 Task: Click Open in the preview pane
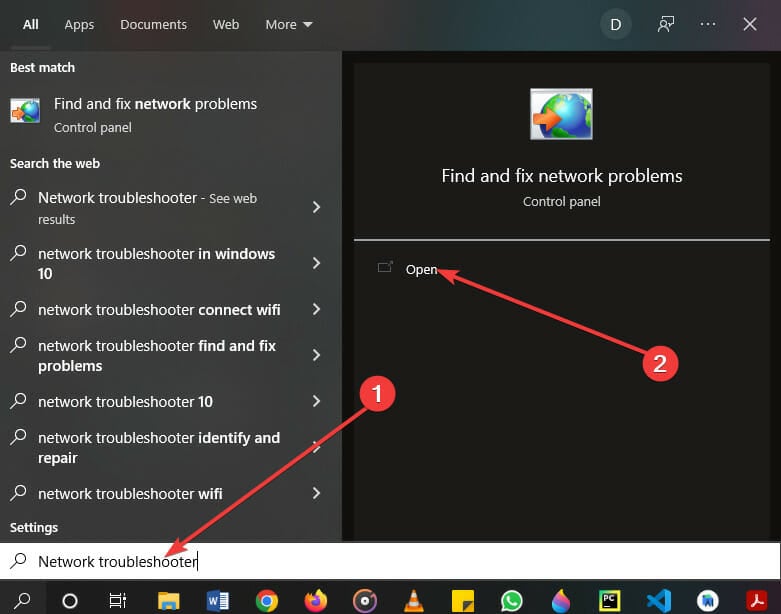(421, 269)
